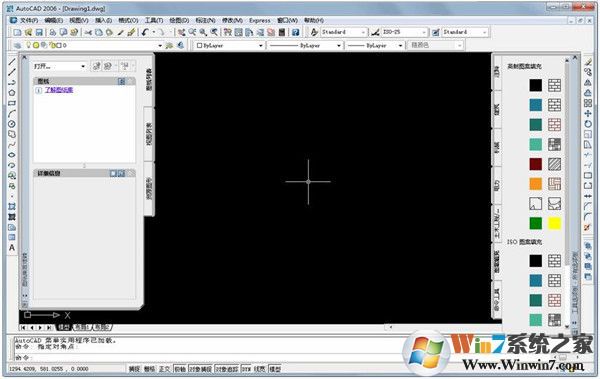600x379 pixels.
Task: Switch to the 布局1 layout tab
Action: (x=82, y=327)
